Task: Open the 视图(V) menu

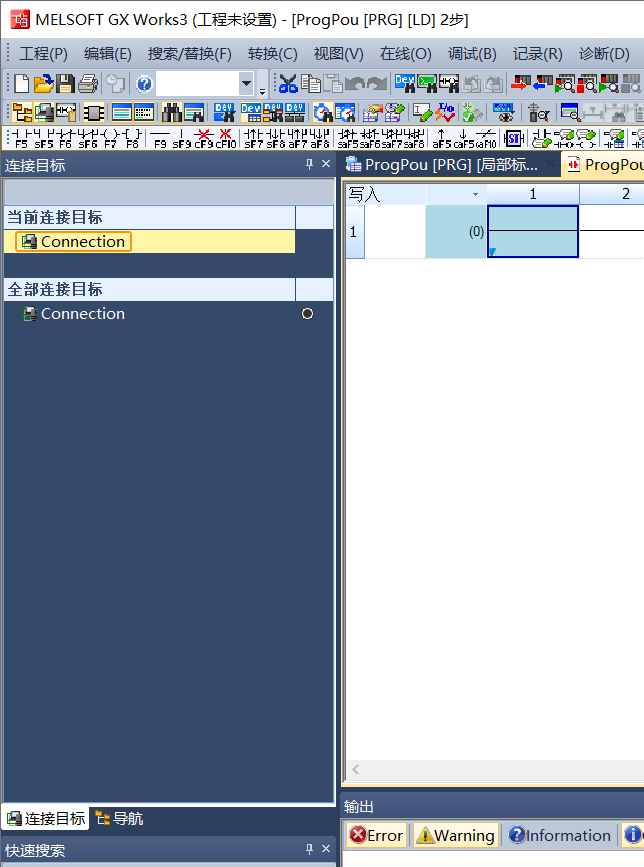Action: coord(338,54)
